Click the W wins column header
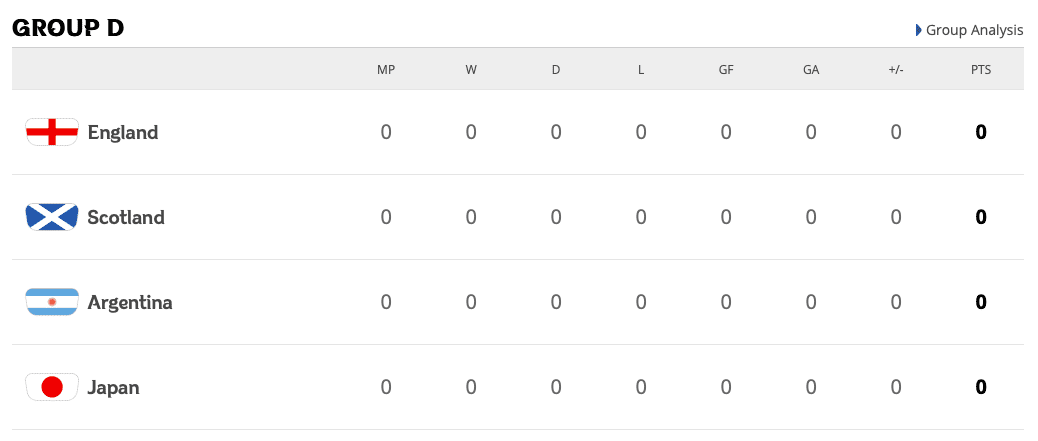1038x441 pixels. (471, 70)
